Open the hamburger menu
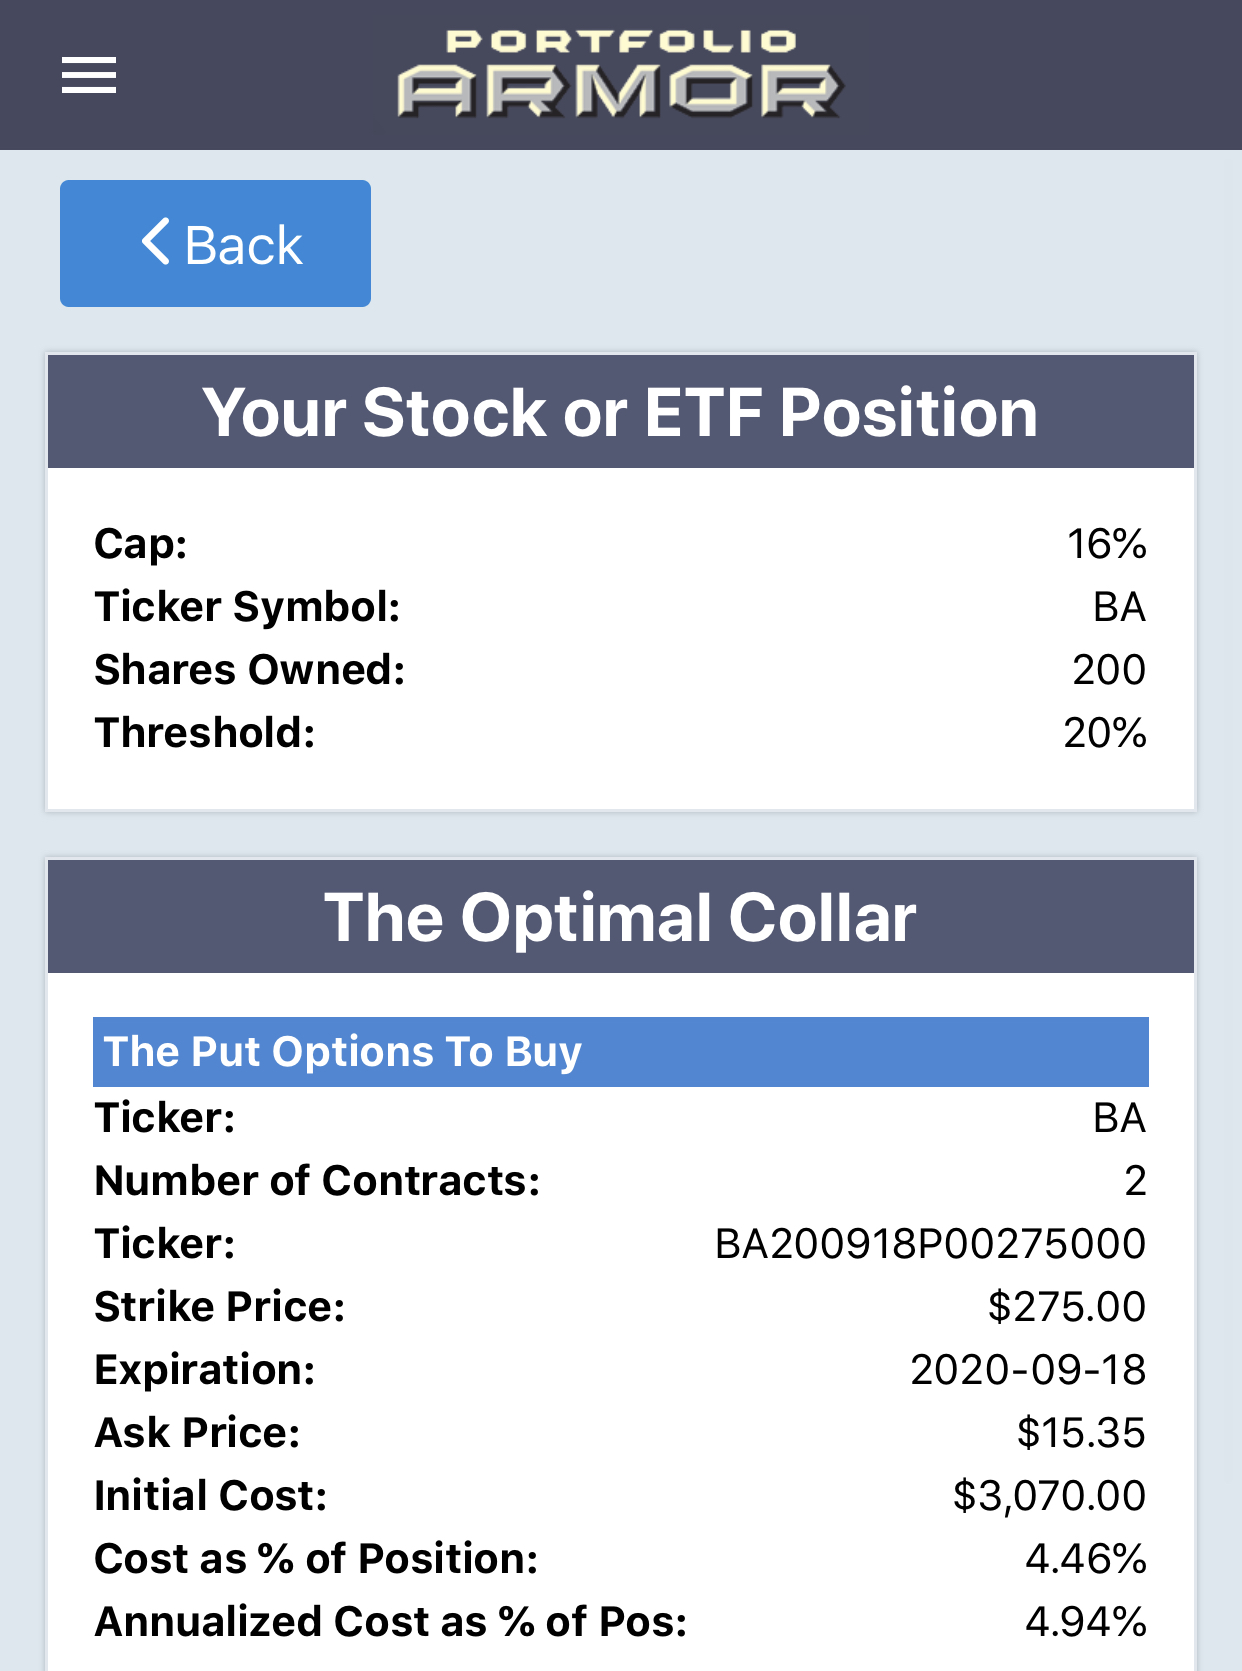The image size is (1242, 1671). point(89,75)
